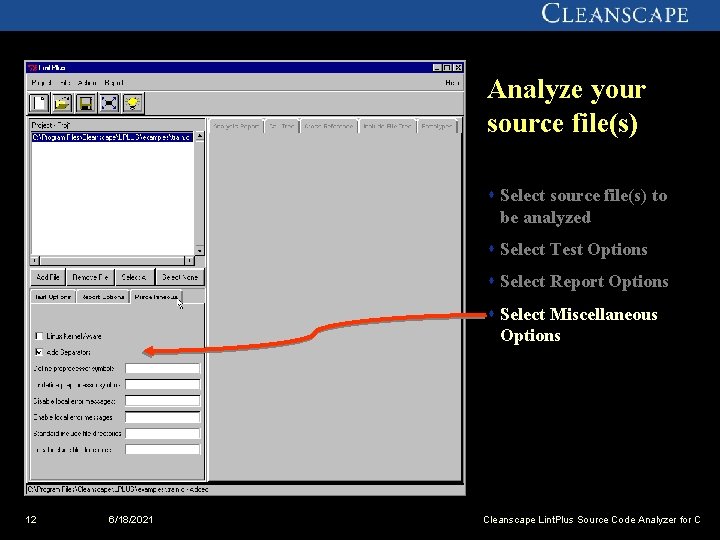Click the four-arrows toolbar icon
Image resolution: width=720 pixels, height=540 pixels.
[109, 103]
